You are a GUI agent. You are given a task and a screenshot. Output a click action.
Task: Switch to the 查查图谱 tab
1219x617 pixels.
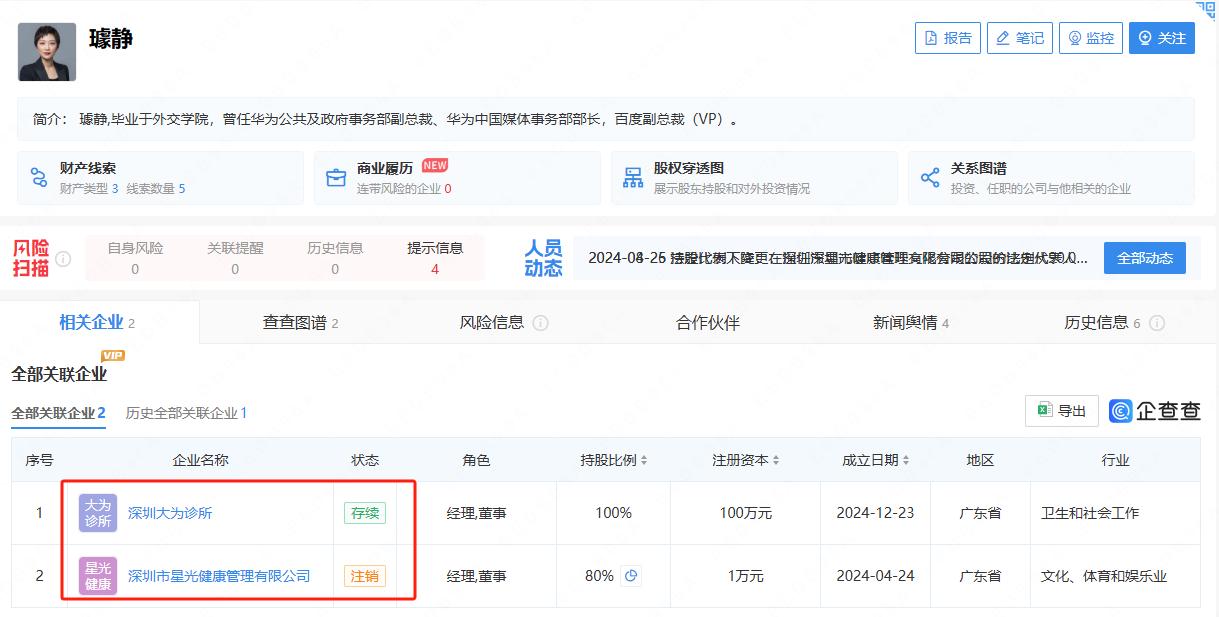pos(300,323)
